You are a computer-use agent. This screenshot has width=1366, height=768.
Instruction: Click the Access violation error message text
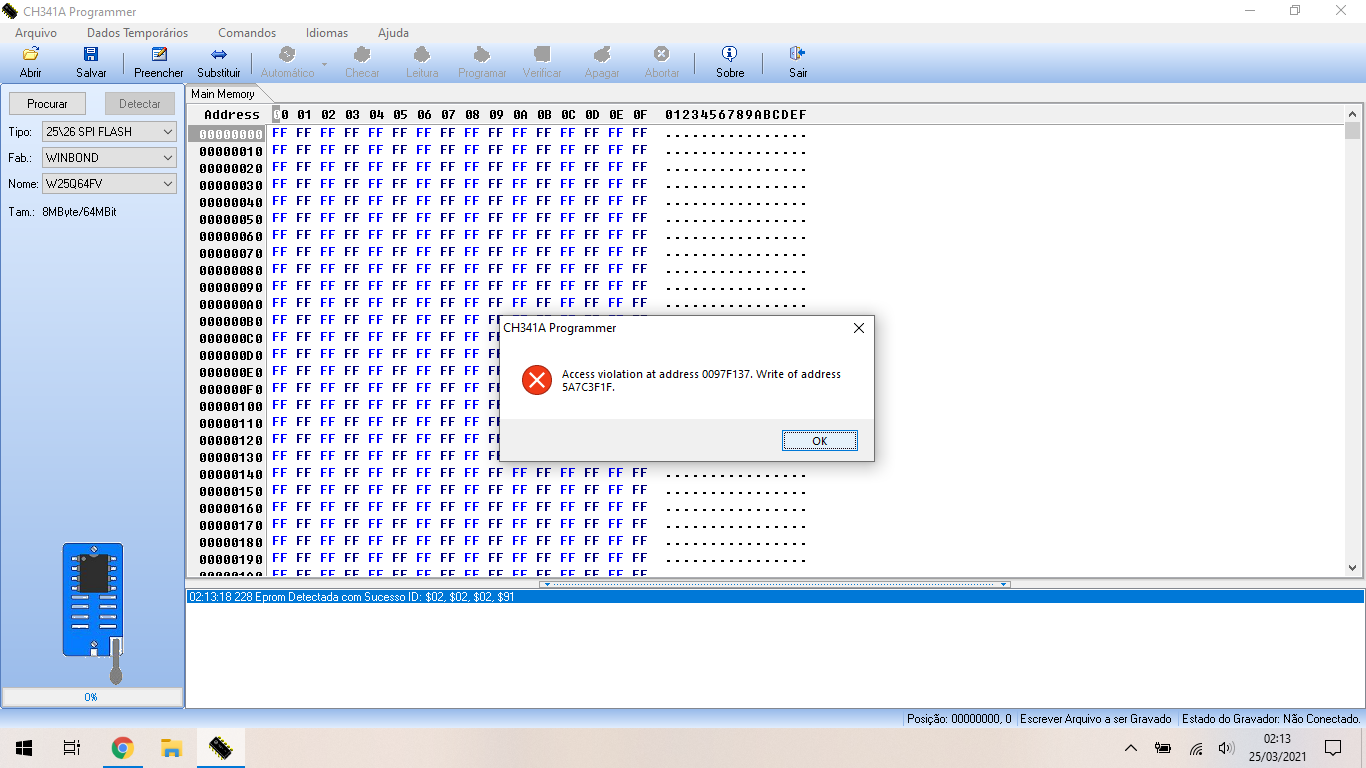(x=701, y=380)
